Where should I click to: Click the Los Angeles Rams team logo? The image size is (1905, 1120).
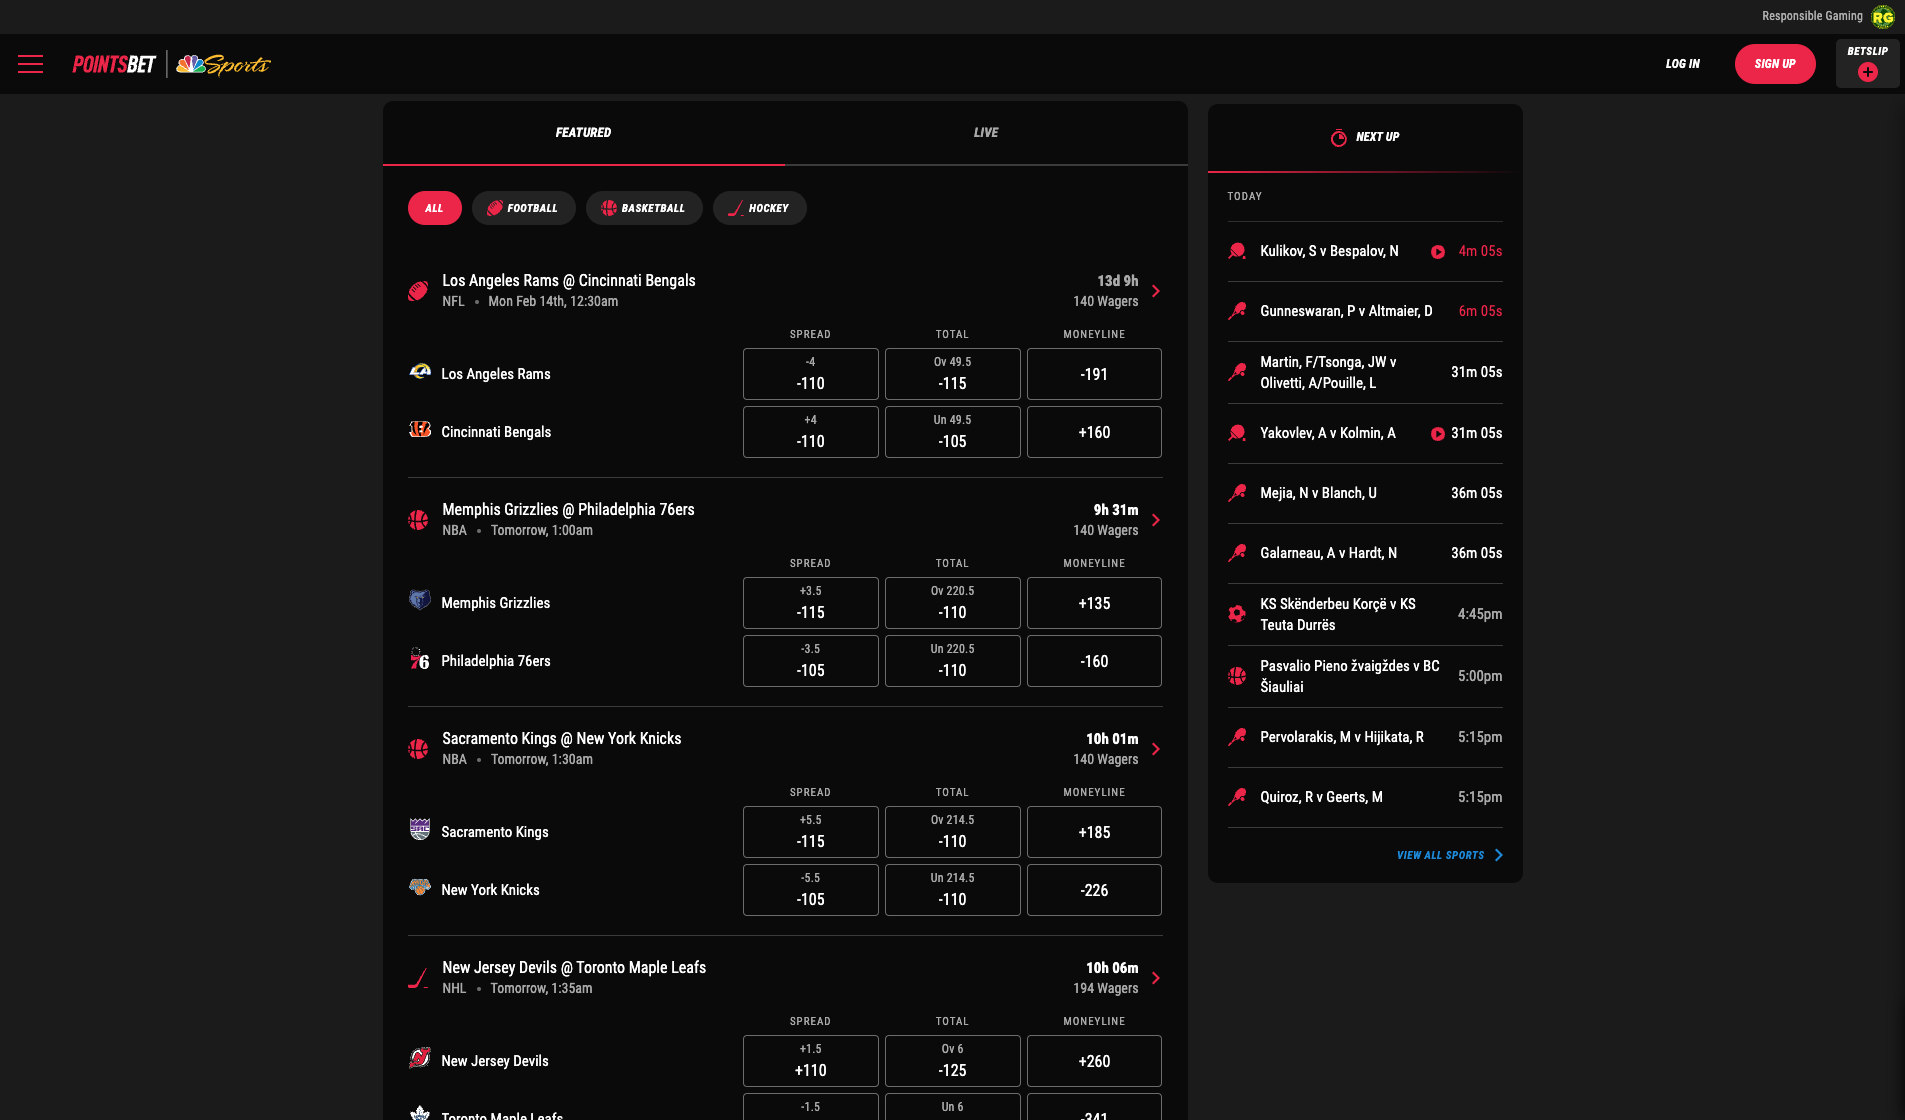(x=420, y=372)
